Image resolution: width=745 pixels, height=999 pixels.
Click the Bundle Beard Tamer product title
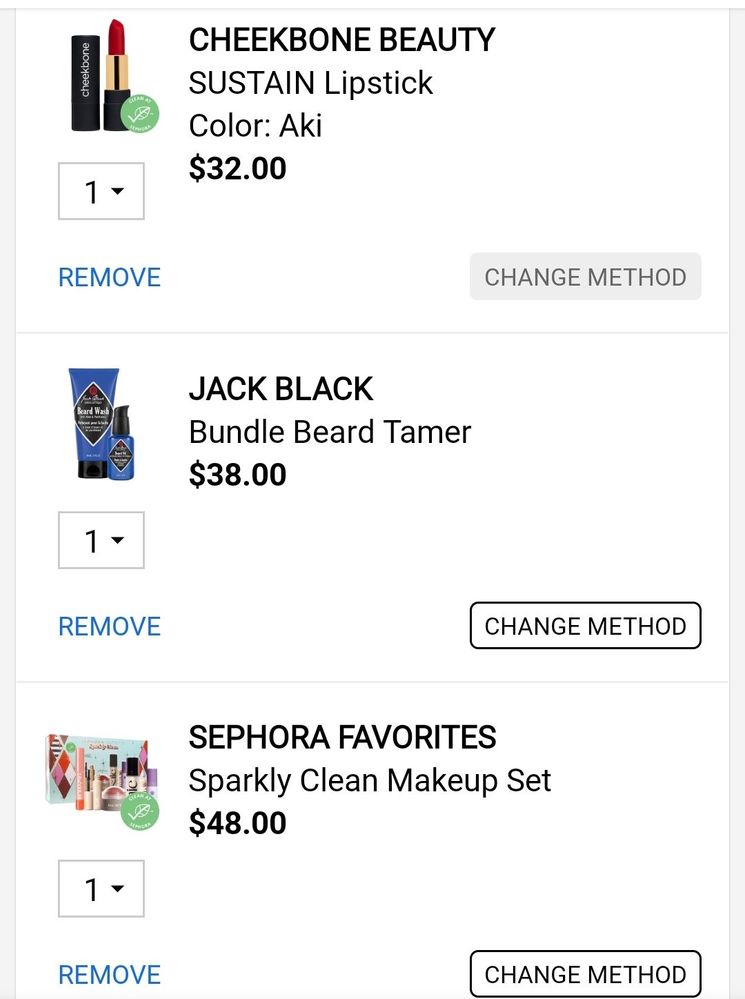(x=330, y=432)
